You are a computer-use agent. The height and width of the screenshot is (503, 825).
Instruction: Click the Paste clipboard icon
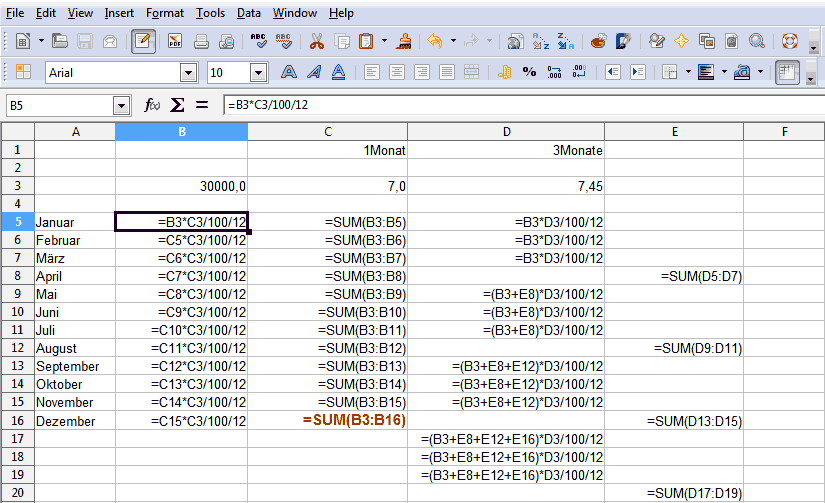tap(366, 41)
